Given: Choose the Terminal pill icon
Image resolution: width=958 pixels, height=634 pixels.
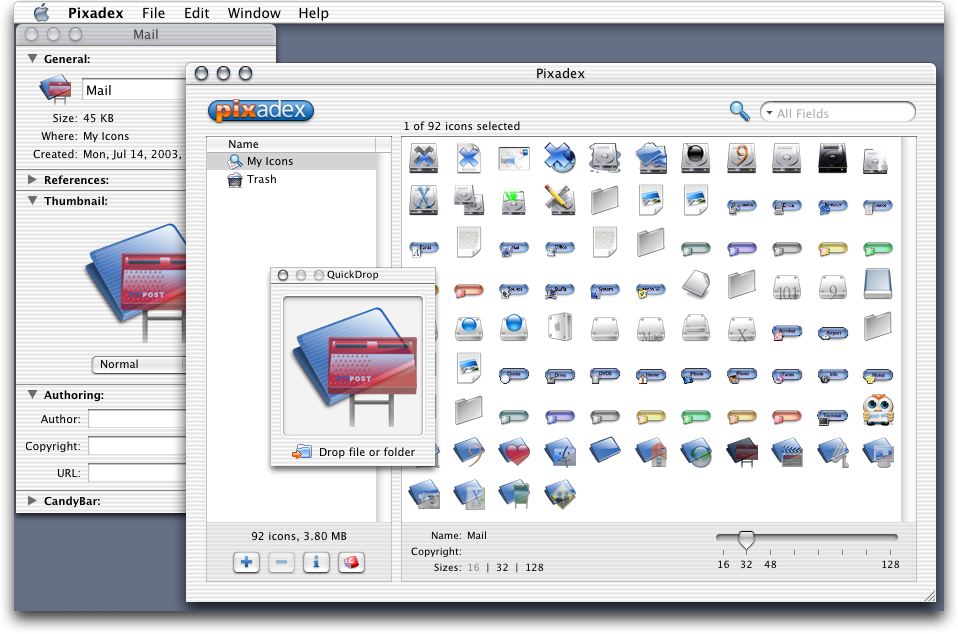Looking at the screenshot, I should pyautogui.click(x=832, y=417).
